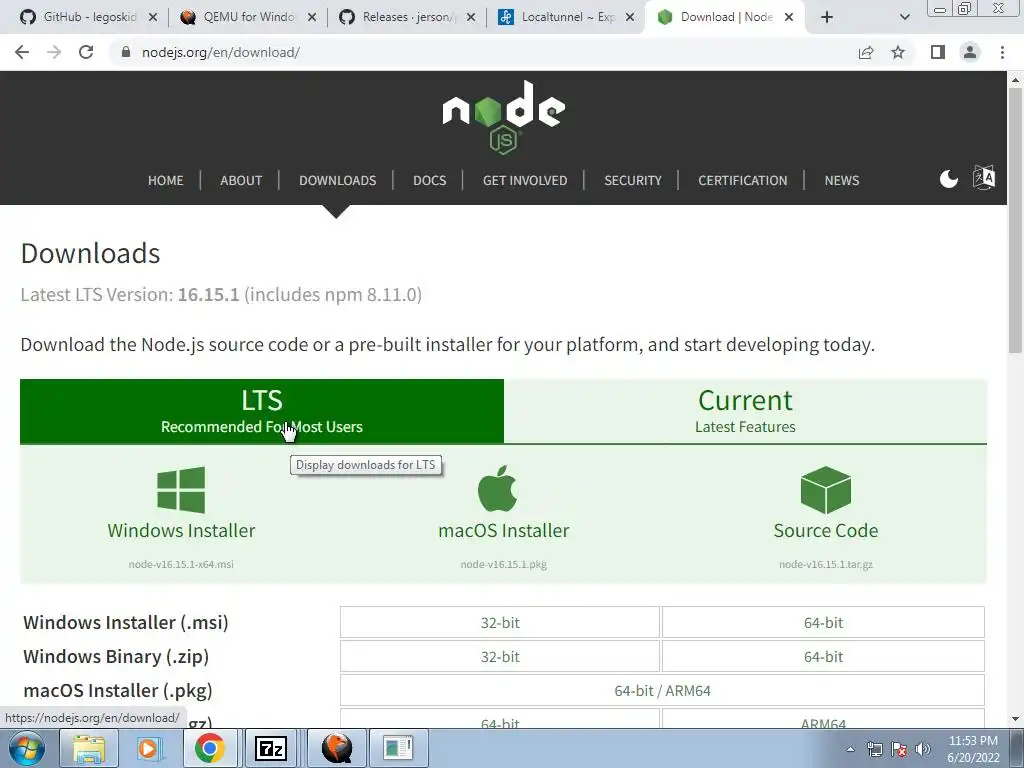This screenshot has width=1024, height=768.
Task: Click the network tray icon
Action: (x=874, y=749)
